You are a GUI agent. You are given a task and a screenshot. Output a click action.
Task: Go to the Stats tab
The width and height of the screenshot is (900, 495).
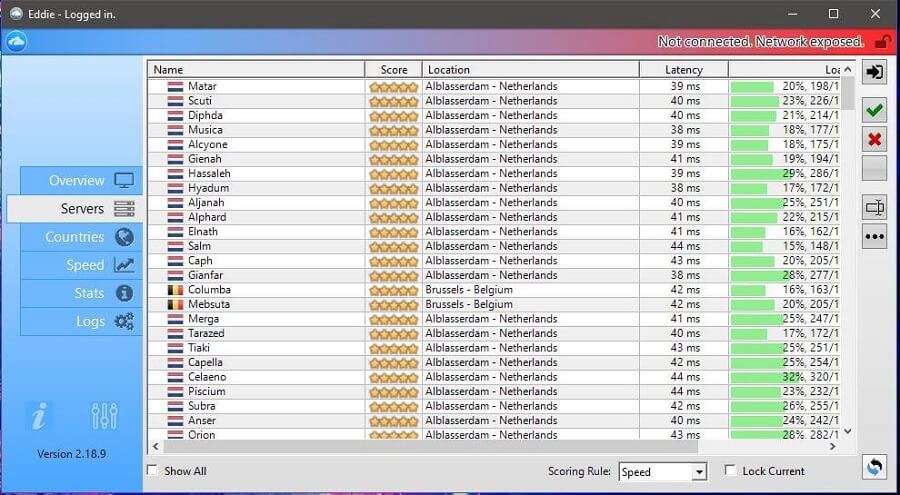coord(81,293)
